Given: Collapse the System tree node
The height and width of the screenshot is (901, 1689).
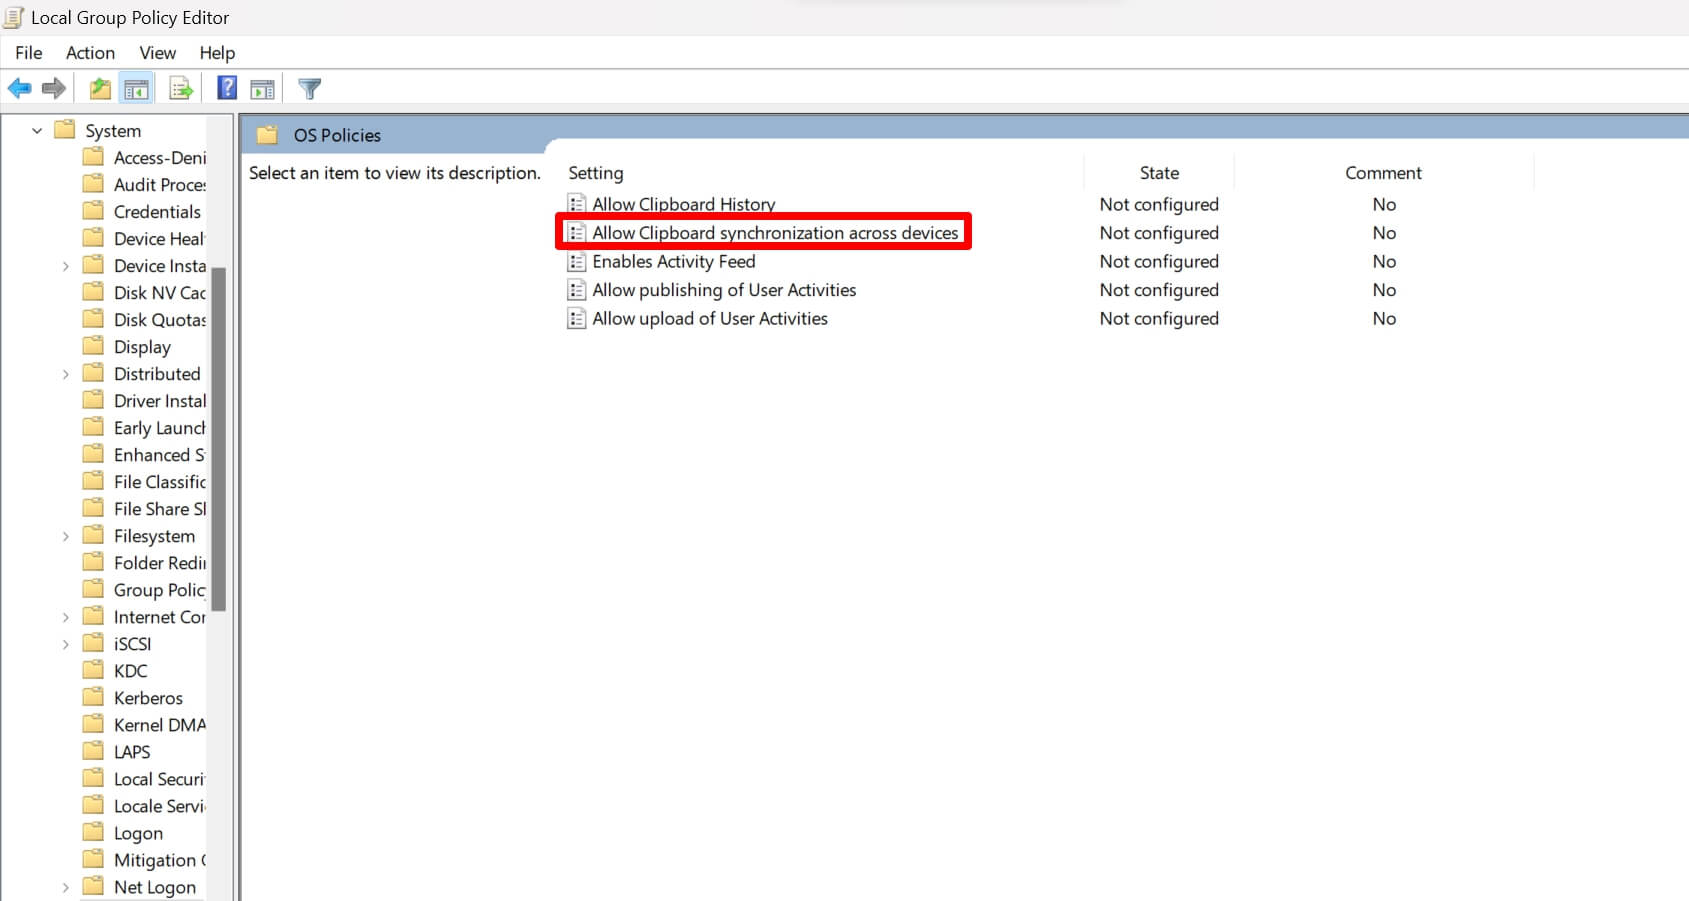Looking at the screenshot, I should click(37, 130).
